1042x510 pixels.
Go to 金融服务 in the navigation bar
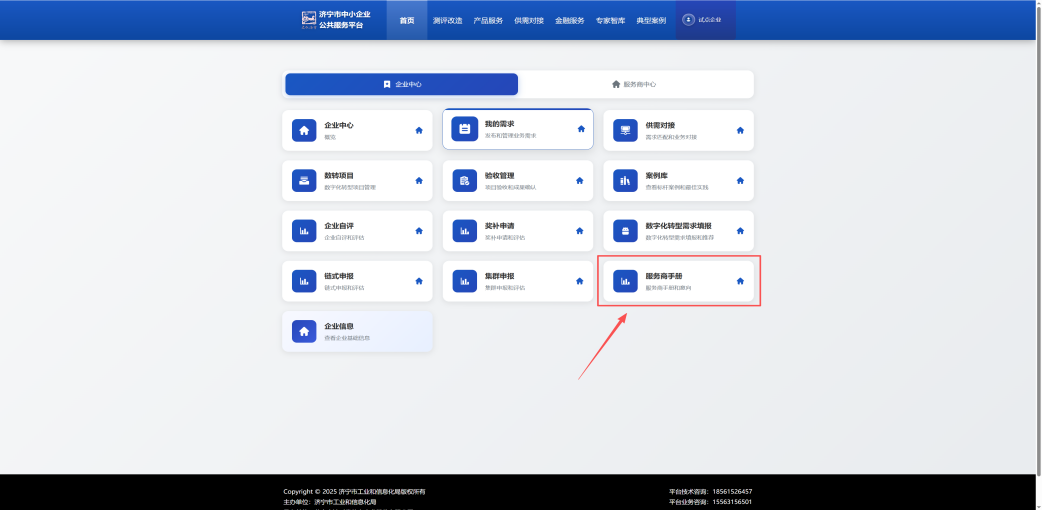point(569,20)
